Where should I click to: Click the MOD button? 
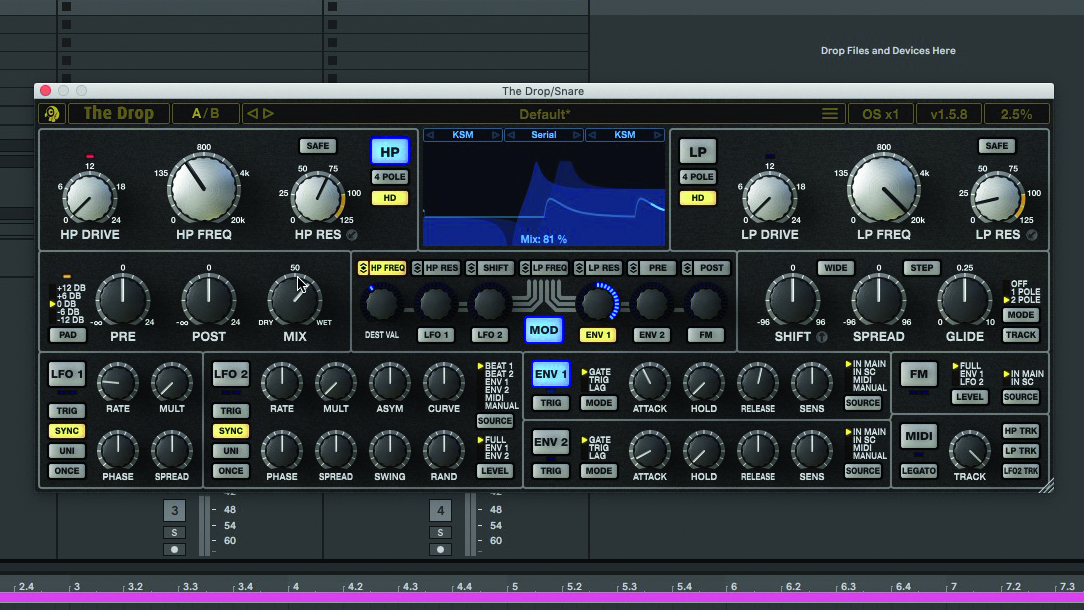pyautogui.click(x=543, y=331)
